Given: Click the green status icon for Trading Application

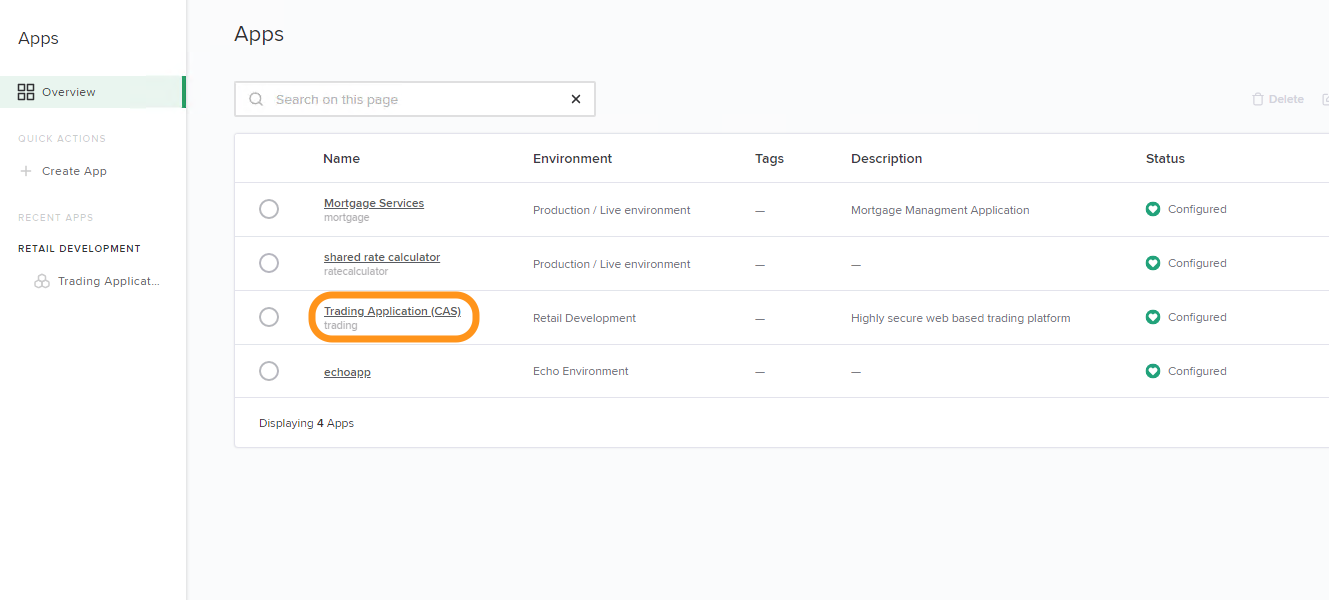Looking at the screenshot, I should coord(1153,317).
